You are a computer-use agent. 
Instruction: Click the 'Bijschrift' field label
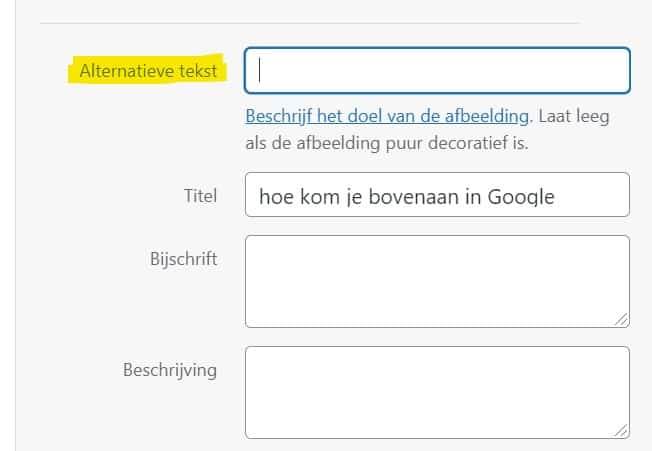click(181, 259)
